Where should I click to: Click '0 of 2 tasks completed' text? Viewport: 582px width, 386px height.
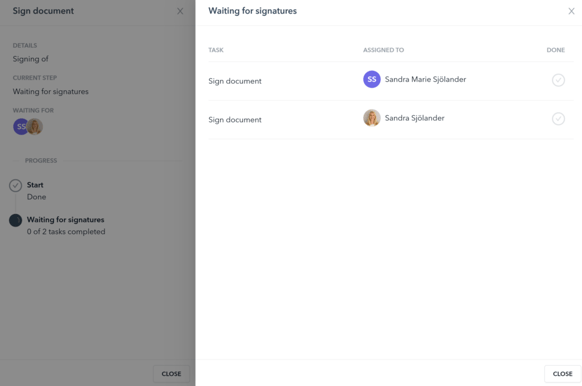(66, 232)
